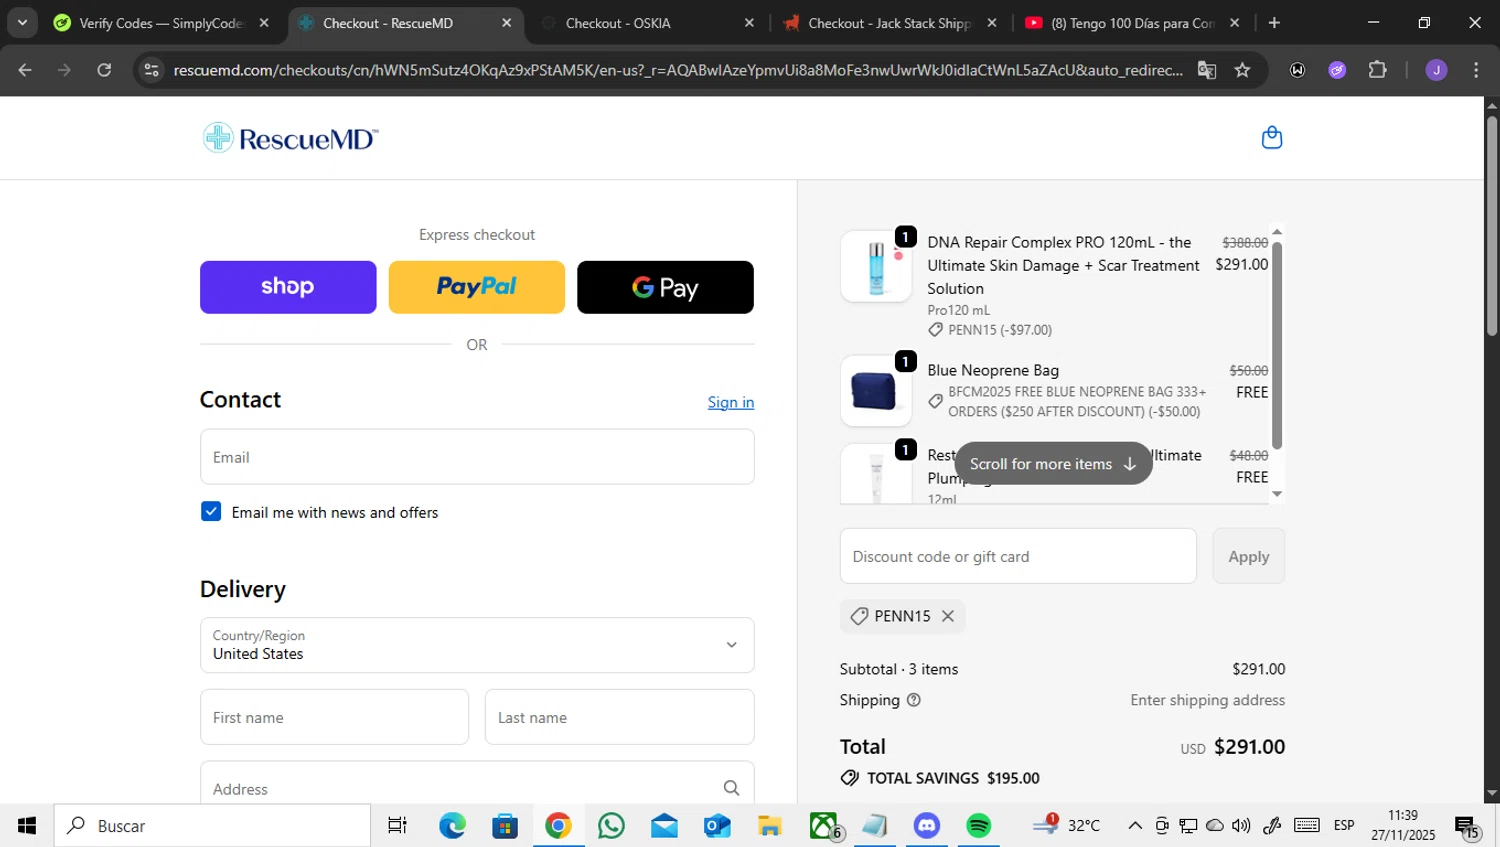Viewport: 1500px width, 847px height.
Task: Click the Last name field
Action: 620,717
